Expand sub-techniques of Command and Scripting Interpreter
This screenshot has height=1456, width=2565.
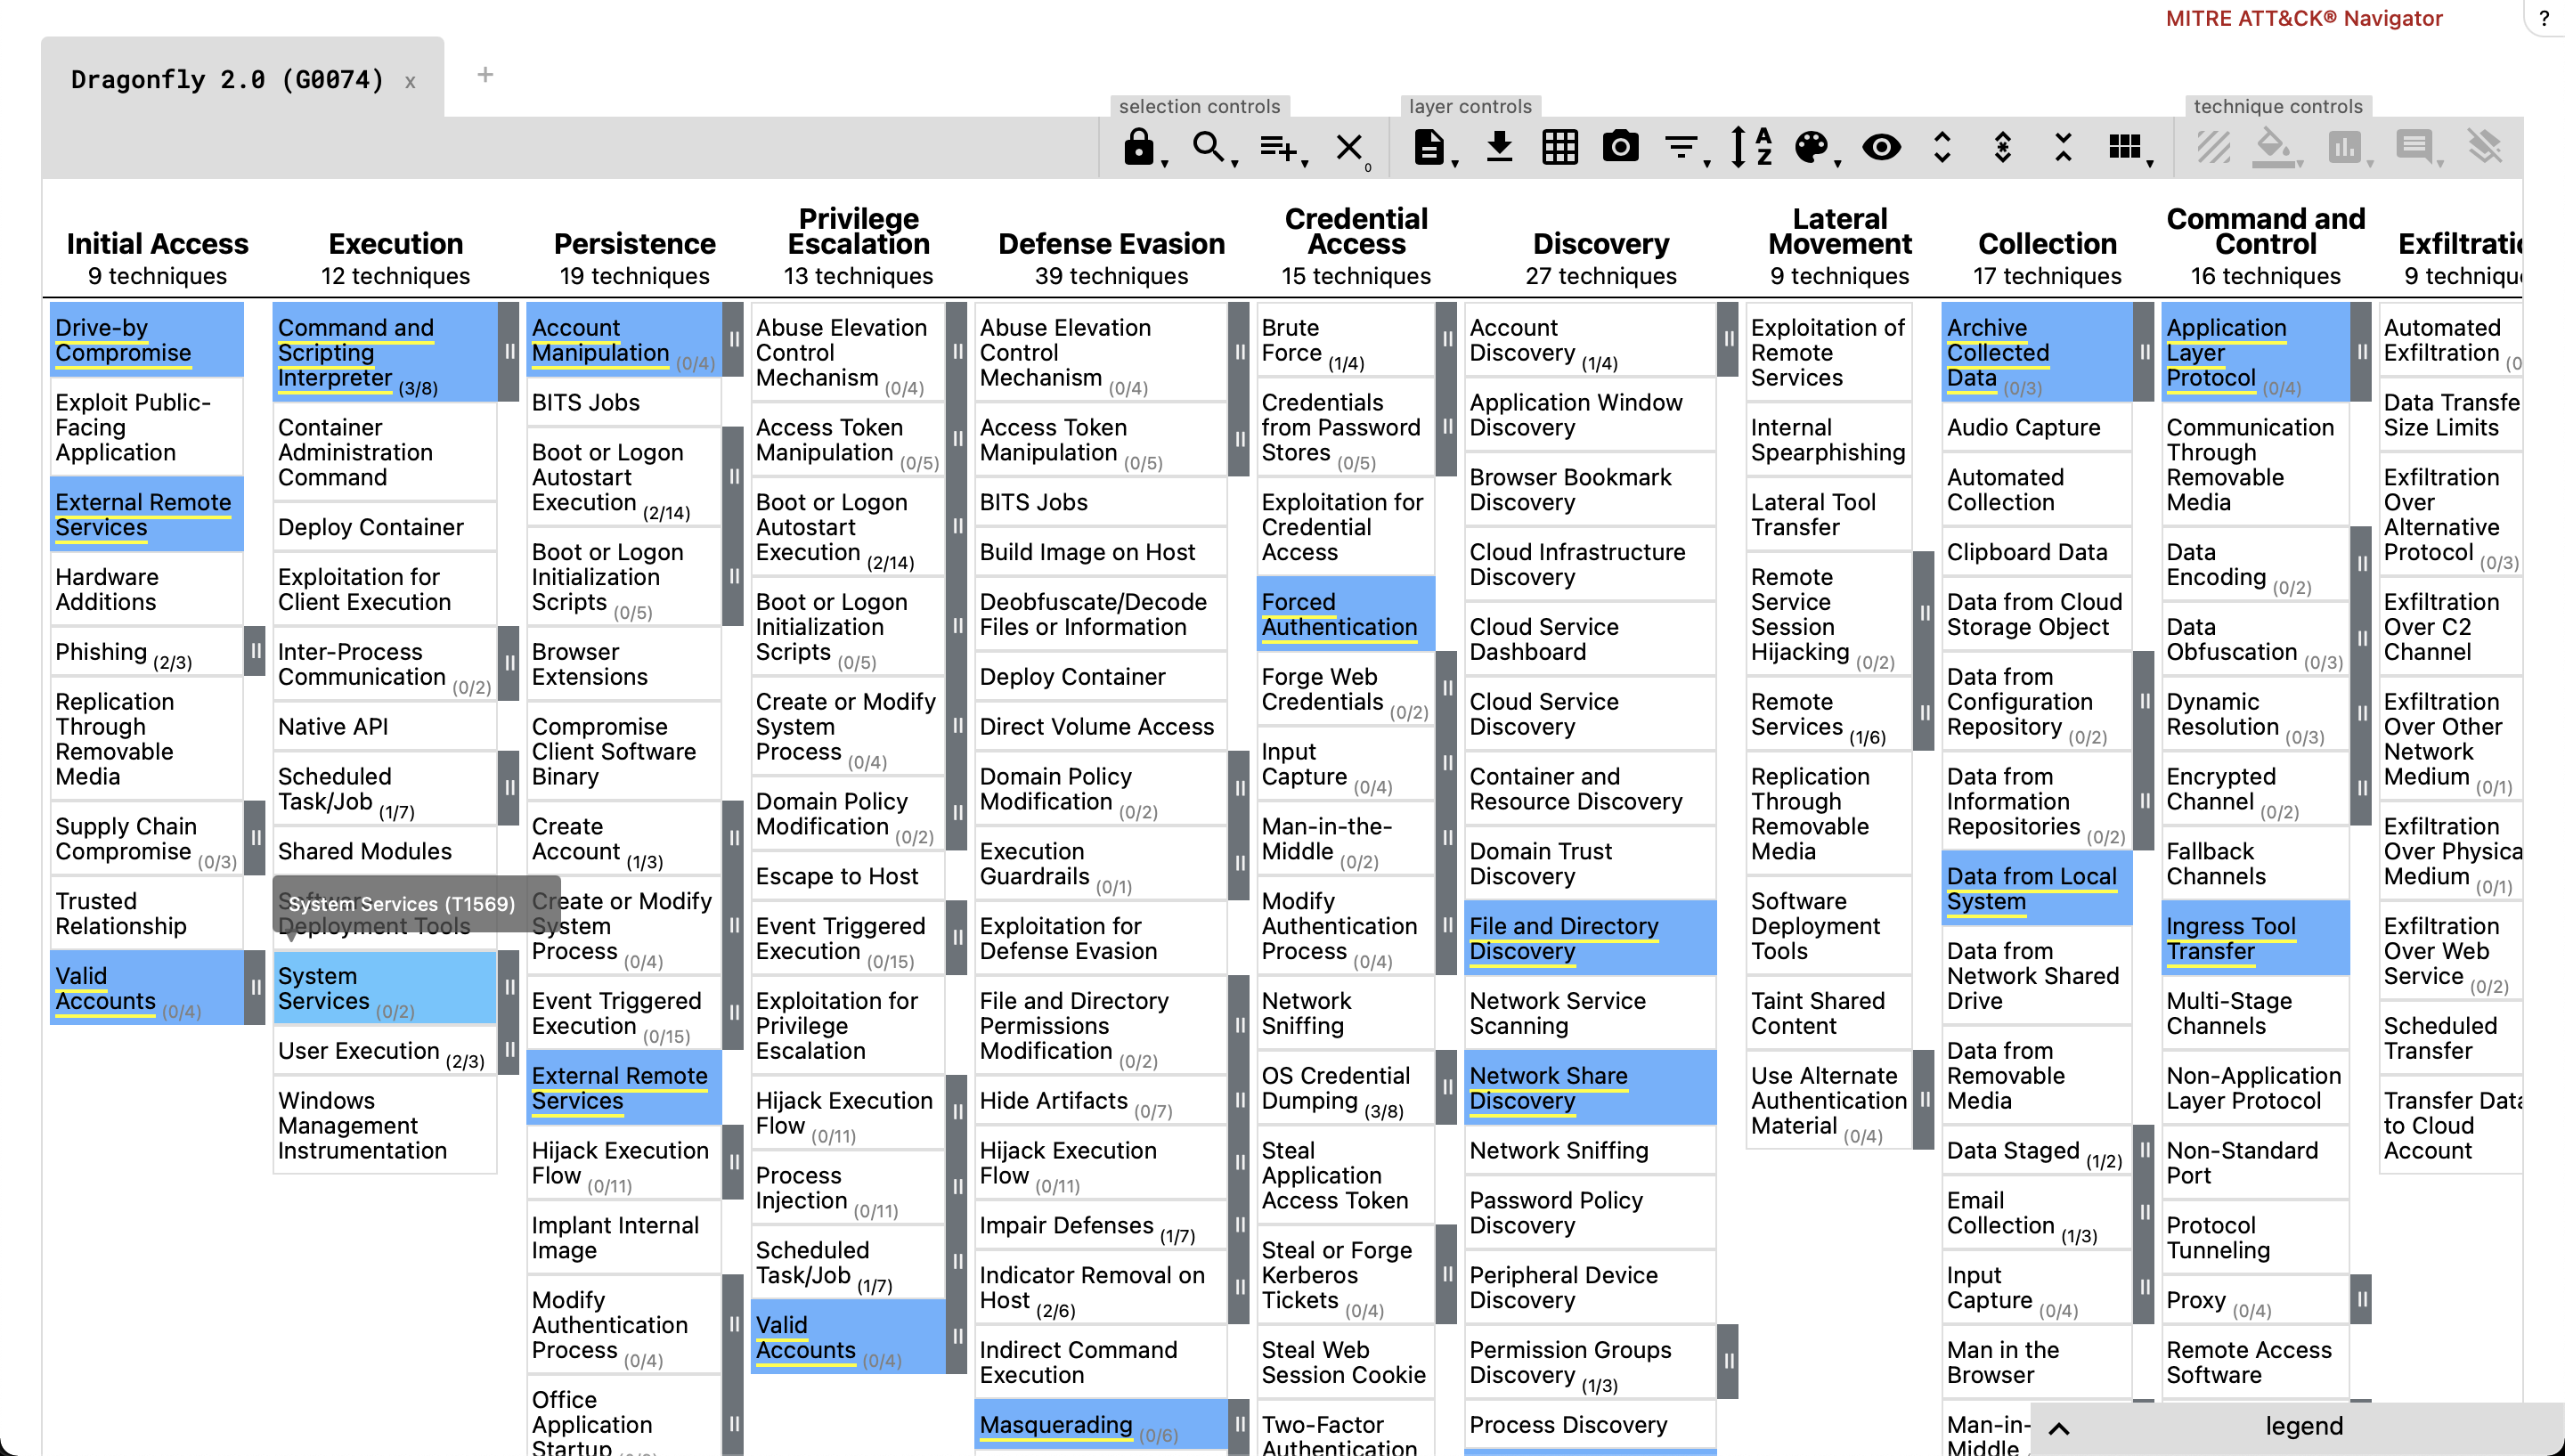(x=509, y=352)
